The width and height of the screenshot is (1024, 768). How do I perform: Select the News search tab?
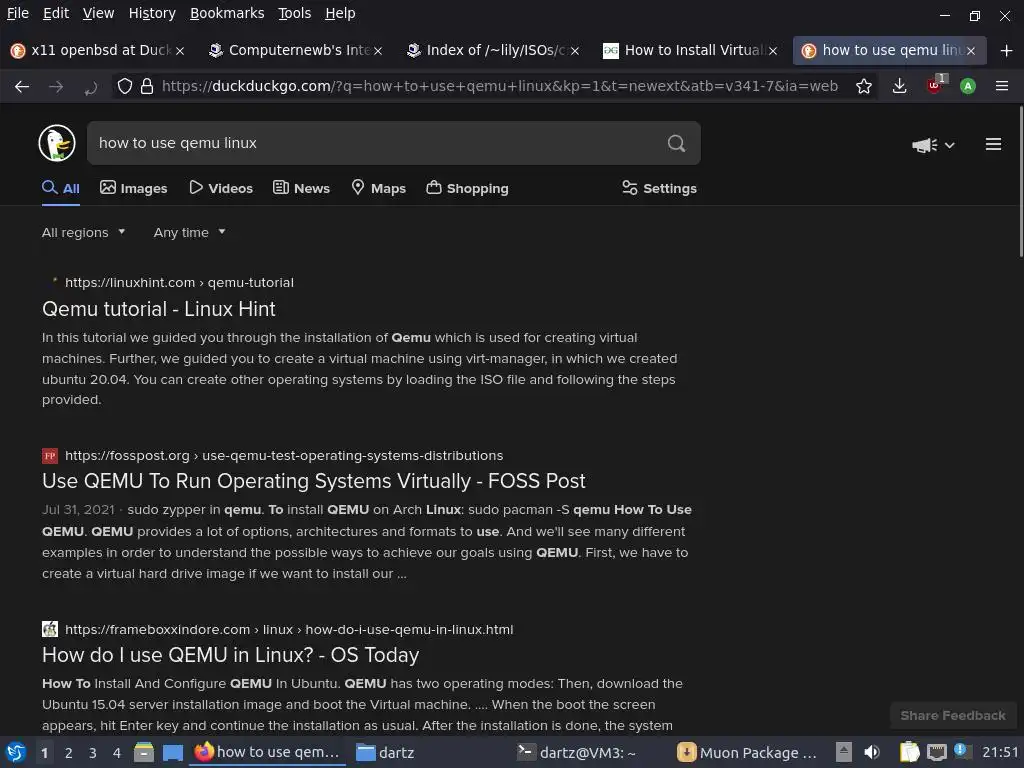tap(301, 188)
